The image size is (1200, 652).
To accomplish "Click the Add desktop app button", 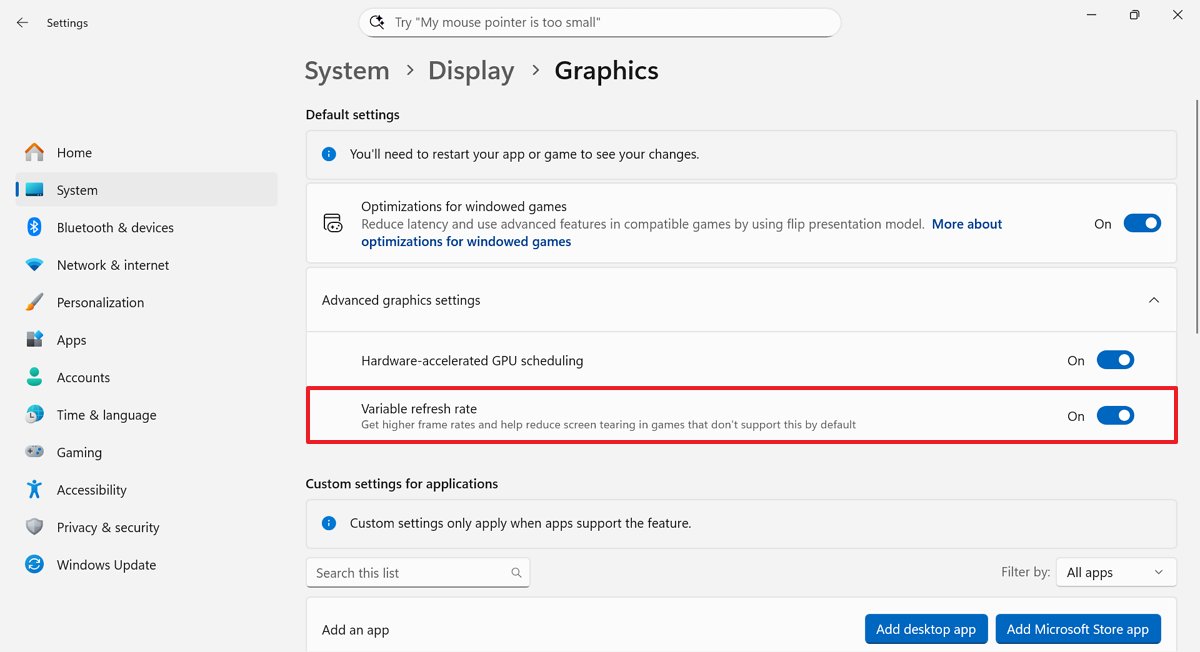I will [x=926, y=629].
